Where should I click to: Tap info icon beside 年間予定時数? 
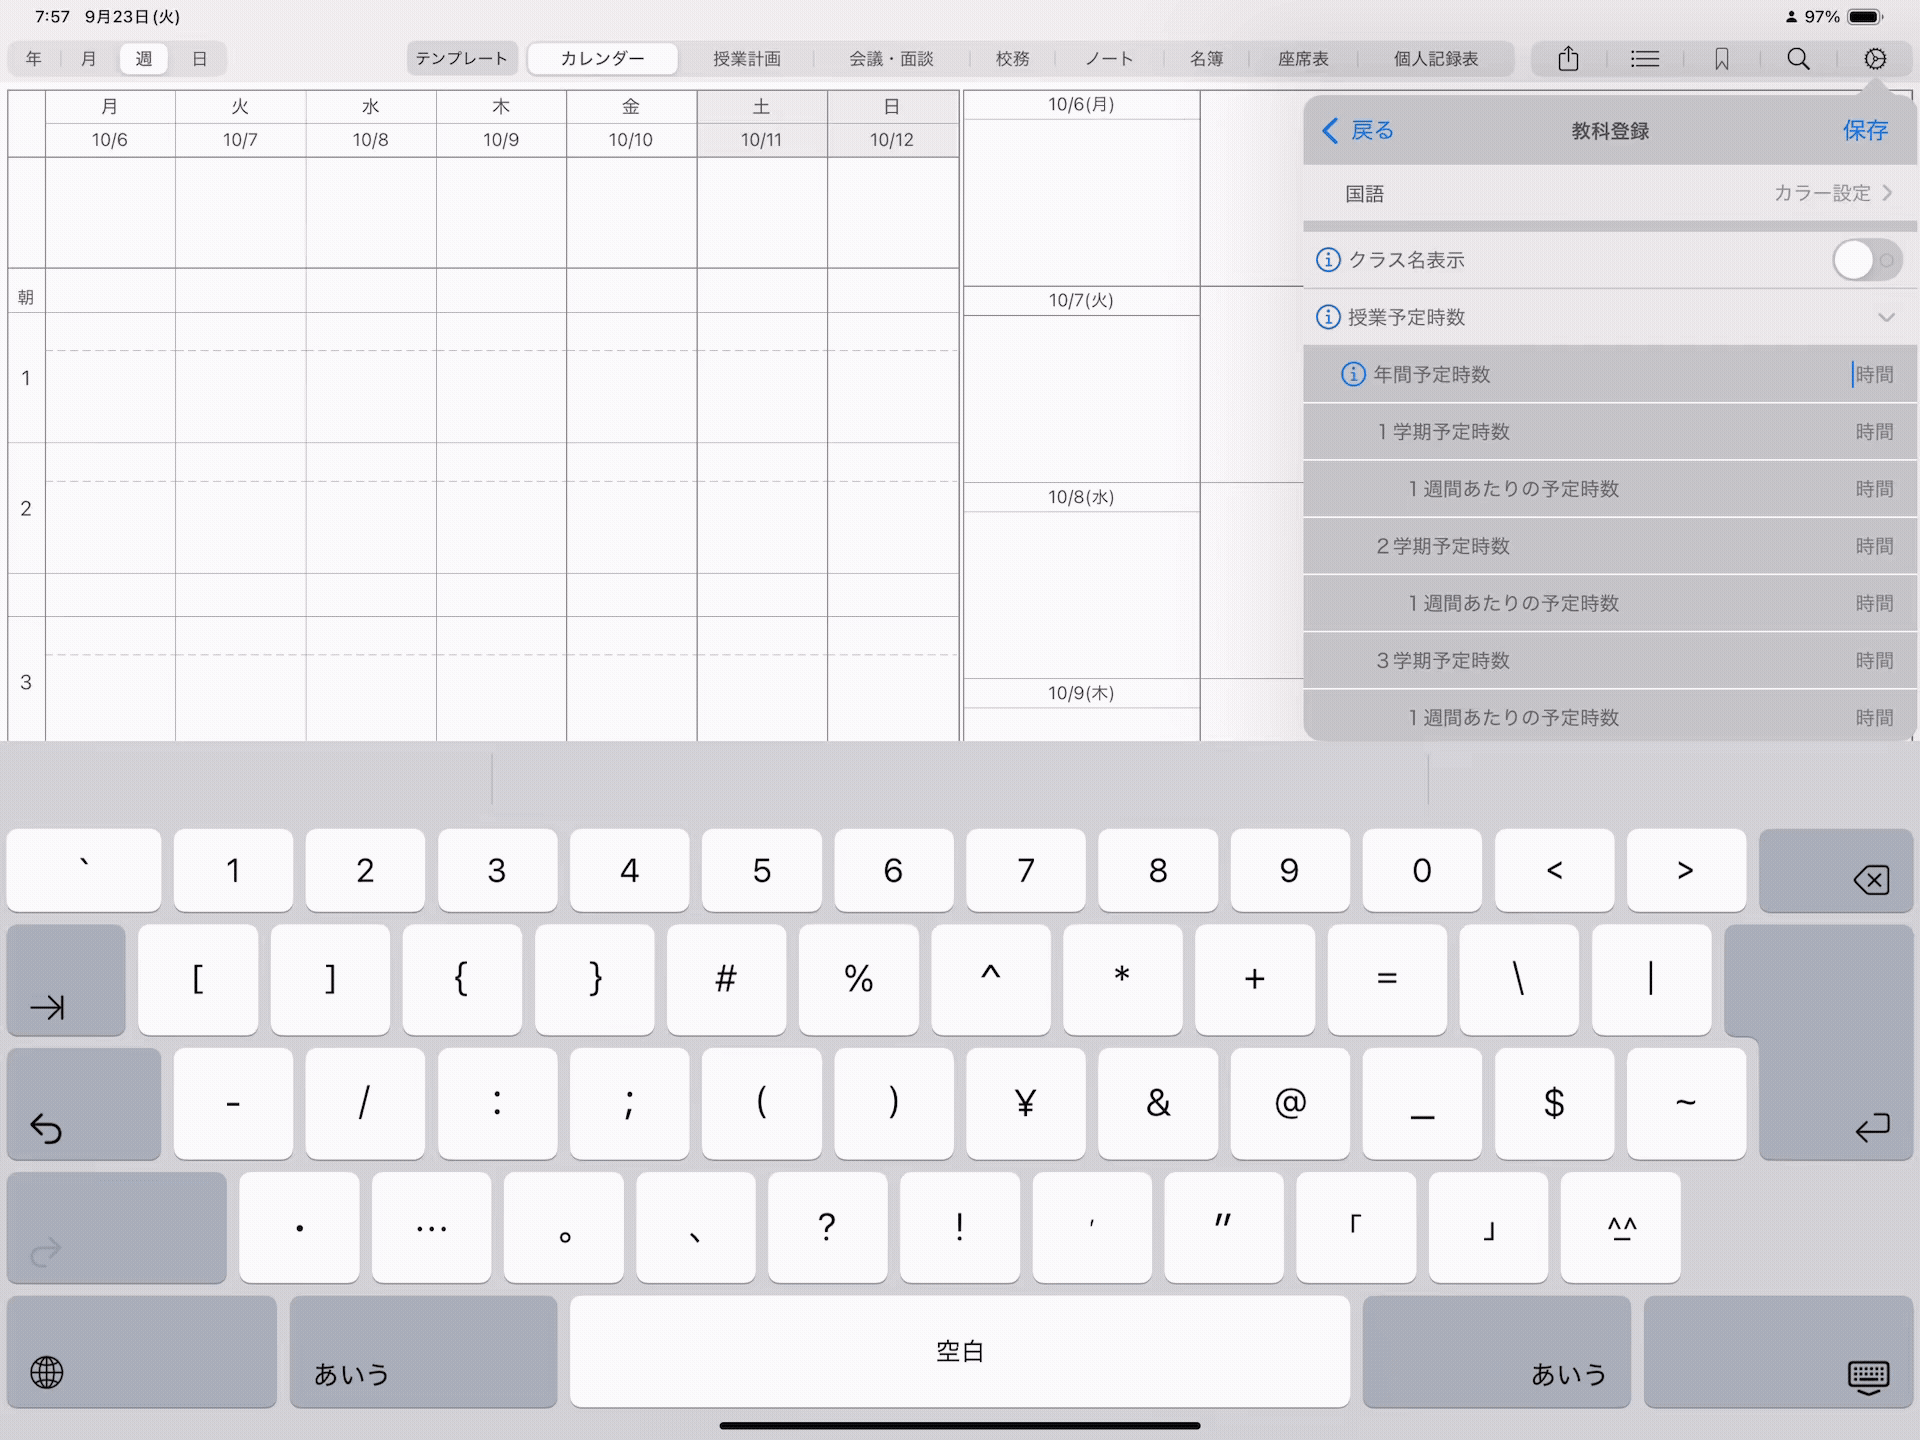click(x=1352, y=374)
